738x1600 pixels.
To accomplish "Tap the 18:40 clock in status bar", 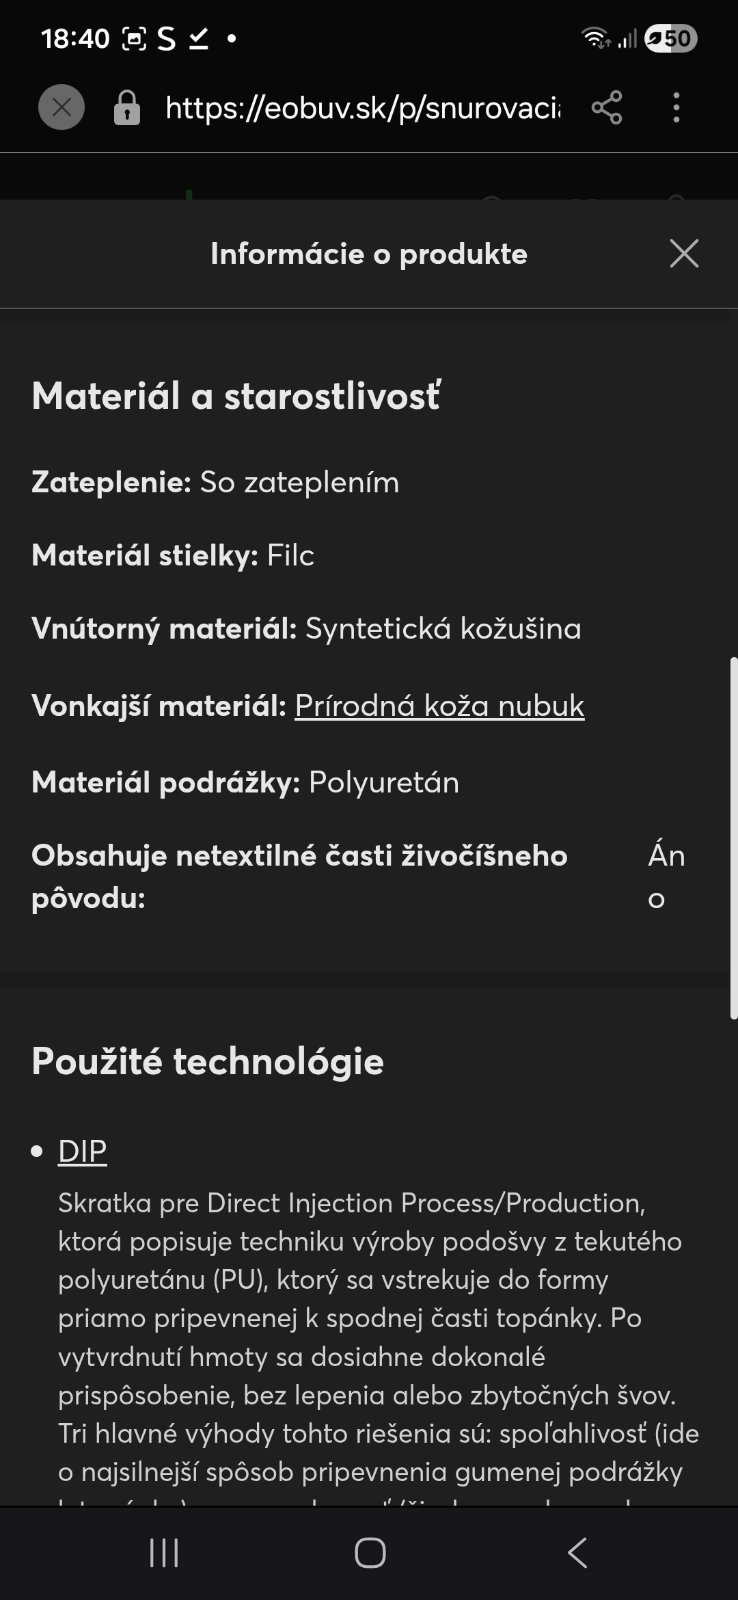I will click(75, 38).
